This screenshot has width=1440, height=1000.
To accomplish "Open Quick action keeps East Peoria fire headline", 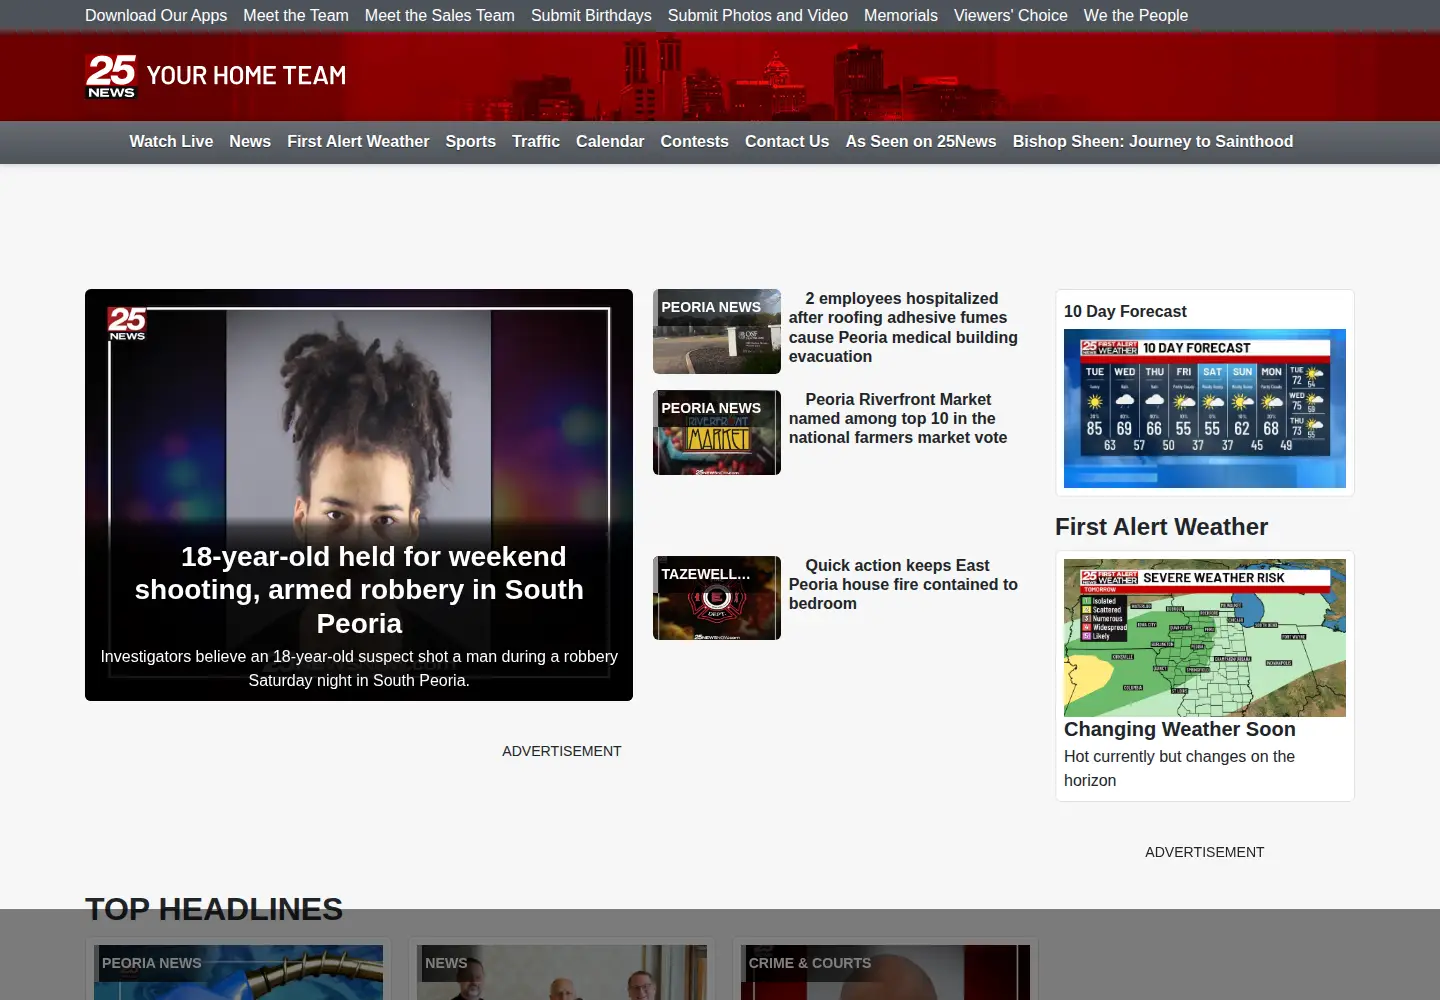I will (903, 584).
